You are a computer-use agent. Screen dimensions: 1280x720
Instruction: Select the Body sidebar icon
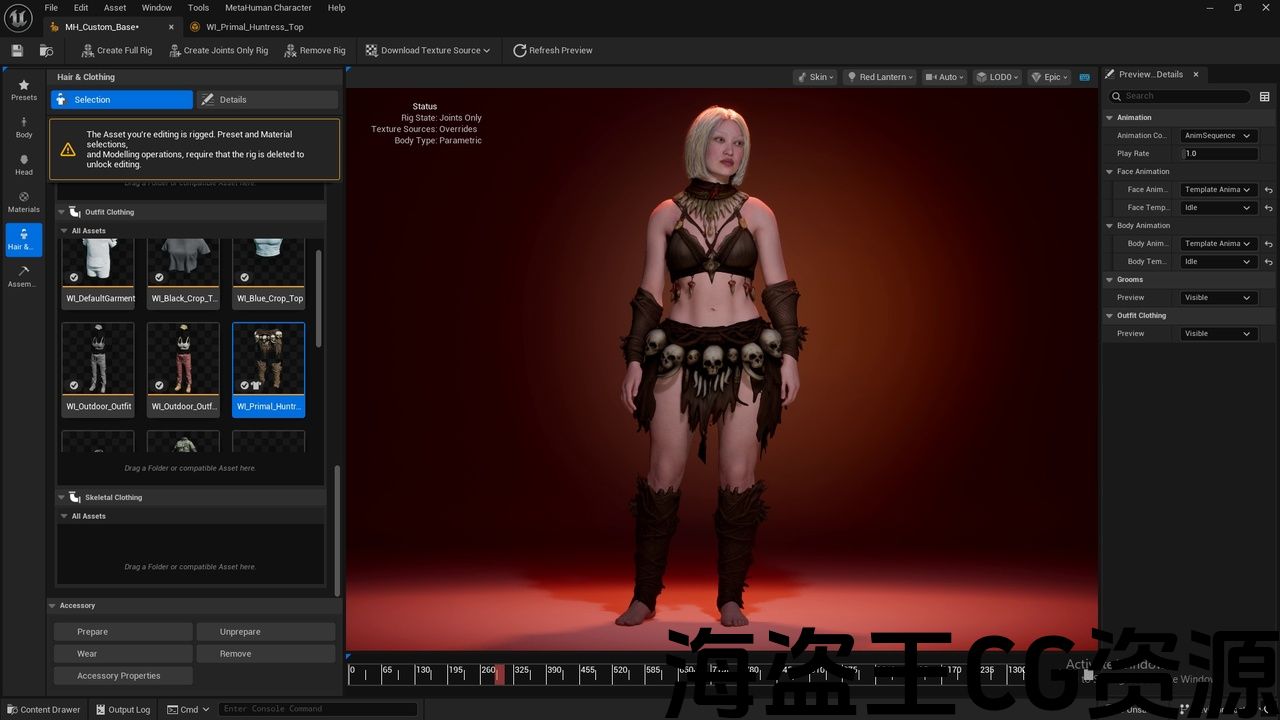point(24,127)
